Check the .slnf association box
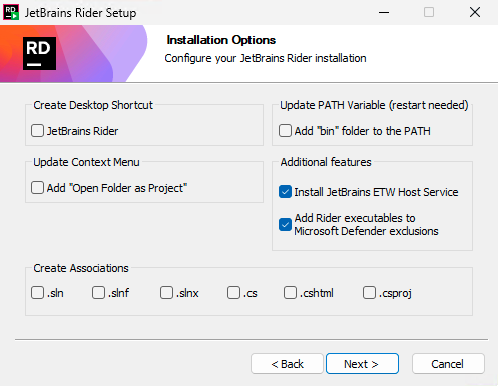 98,293
